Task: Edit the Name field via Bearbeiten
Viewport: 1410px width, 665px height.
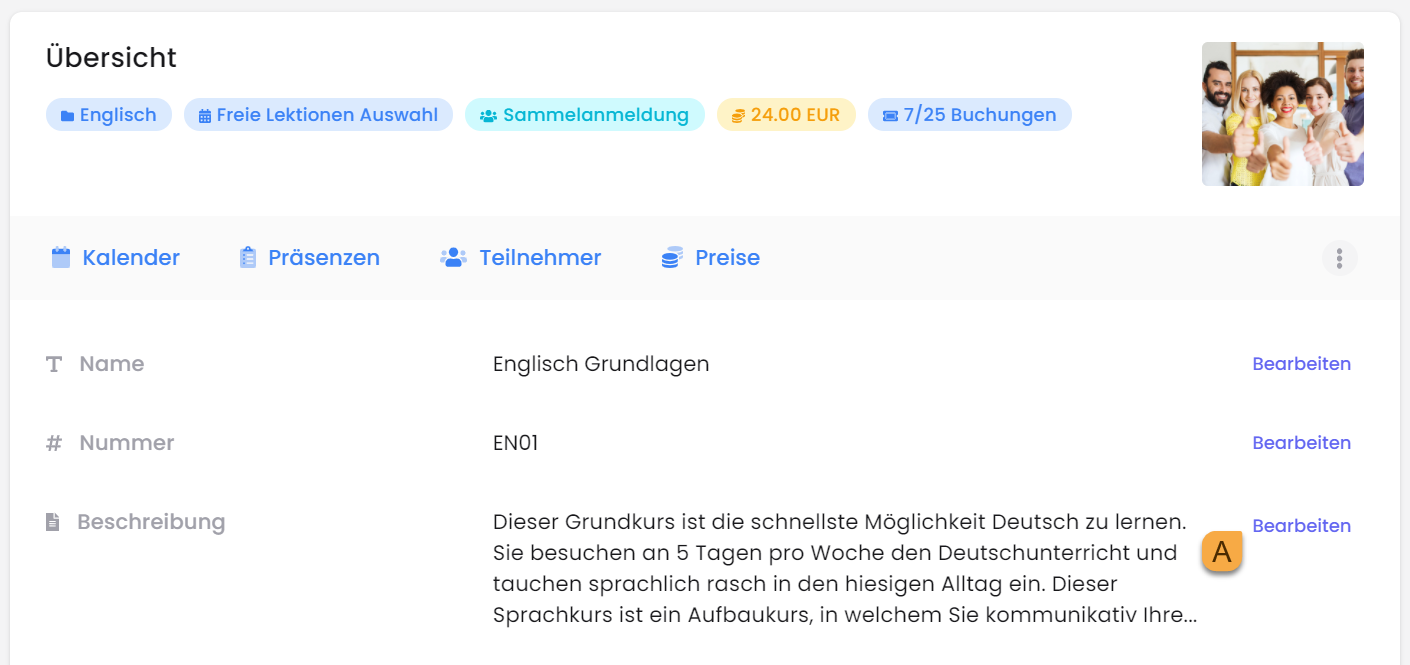Action: pyautogui.click(x=1301, y=364)
